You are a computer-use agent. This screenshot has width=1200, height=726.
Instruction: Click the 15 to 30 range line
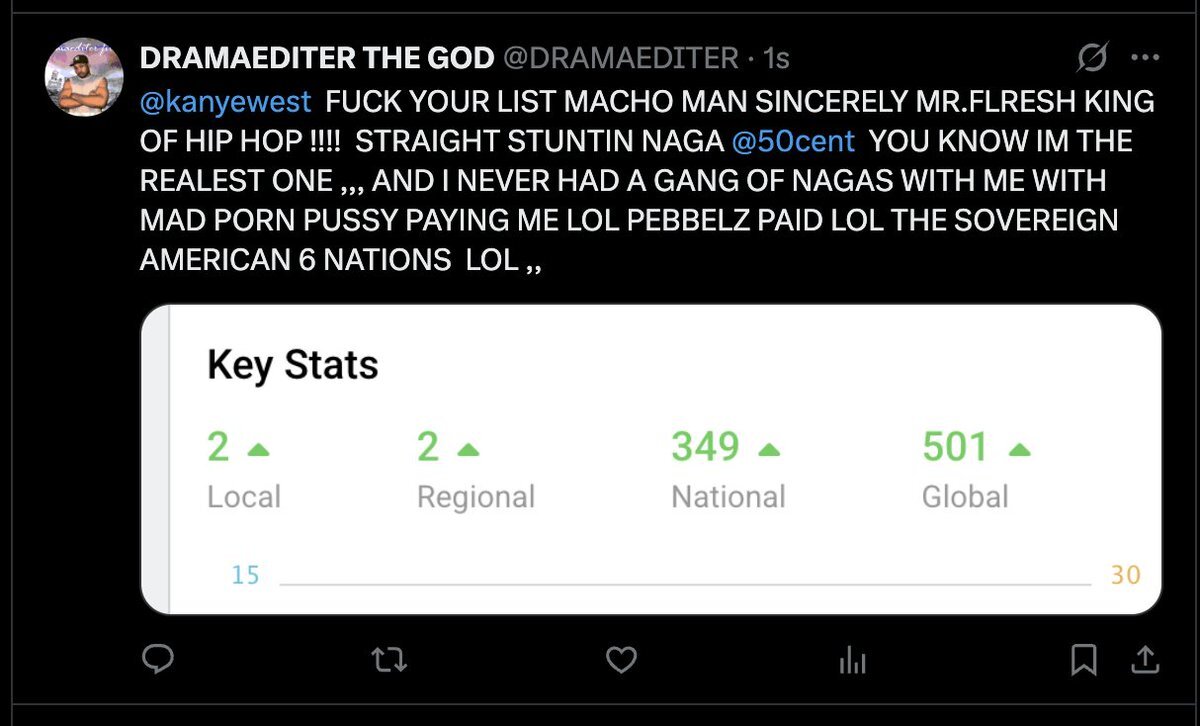(685, 581)
